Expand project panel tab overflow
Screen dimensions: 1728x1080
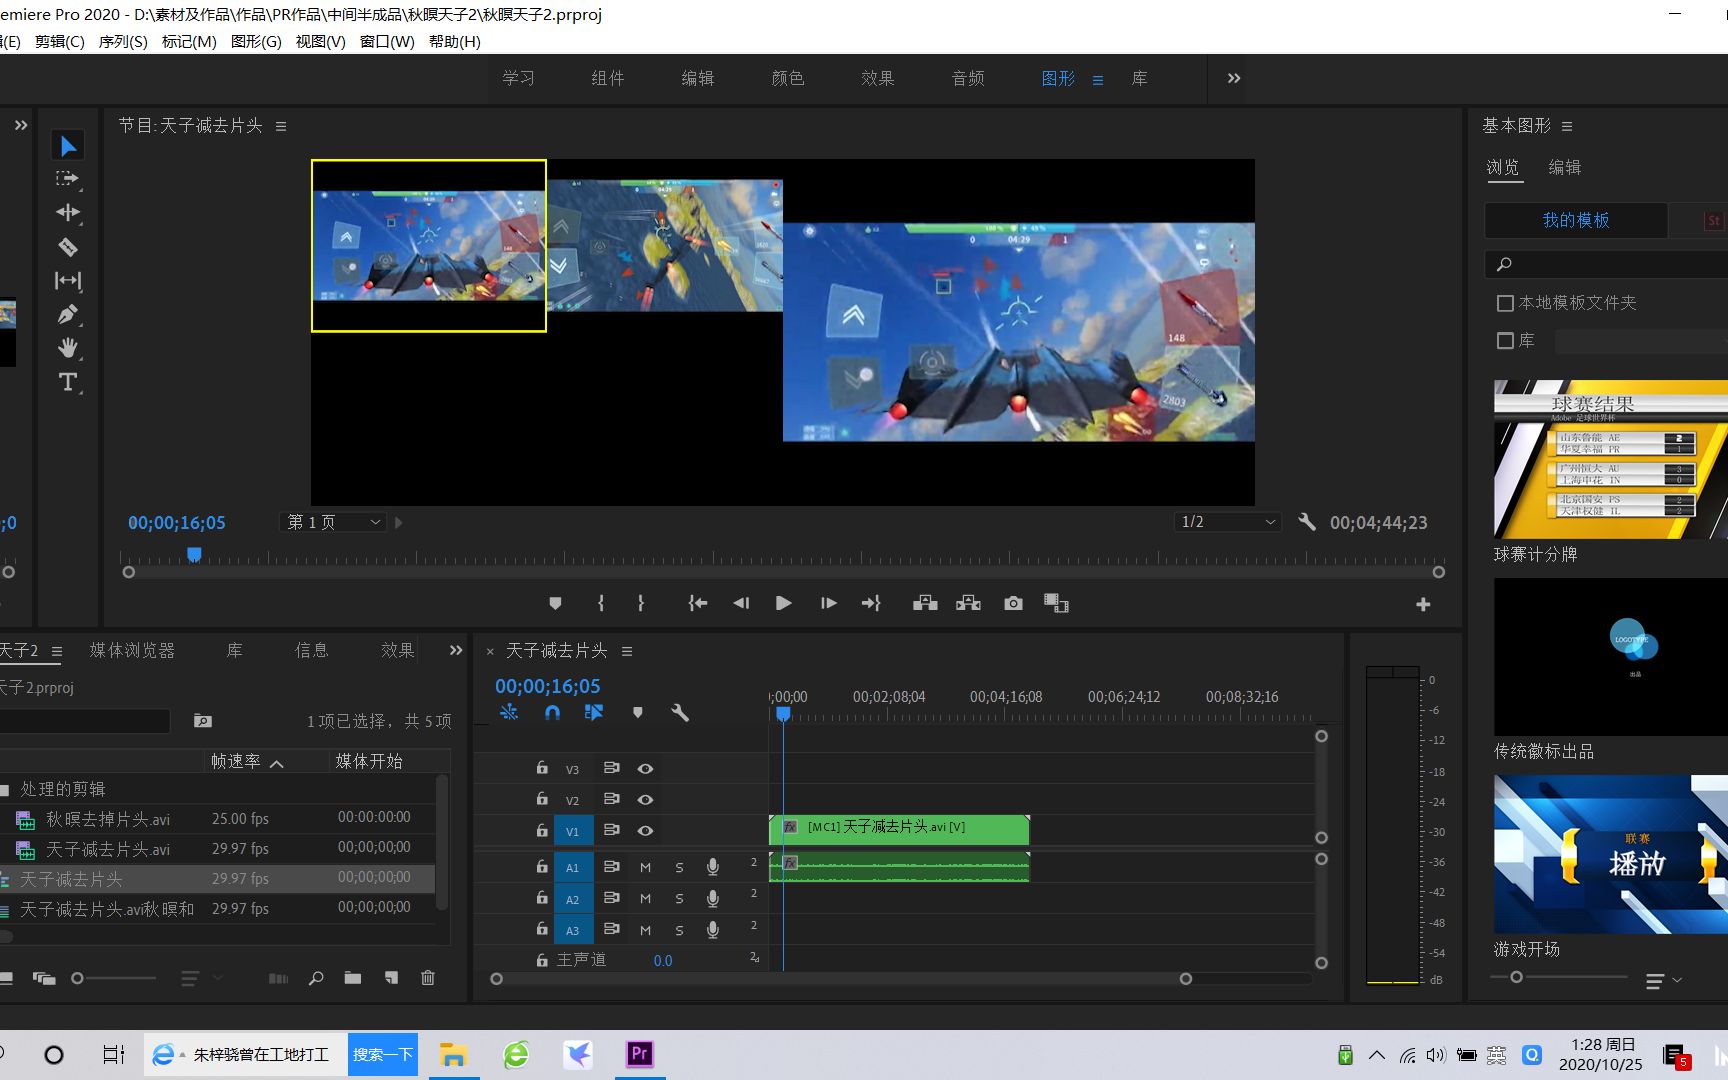(456, 650)
